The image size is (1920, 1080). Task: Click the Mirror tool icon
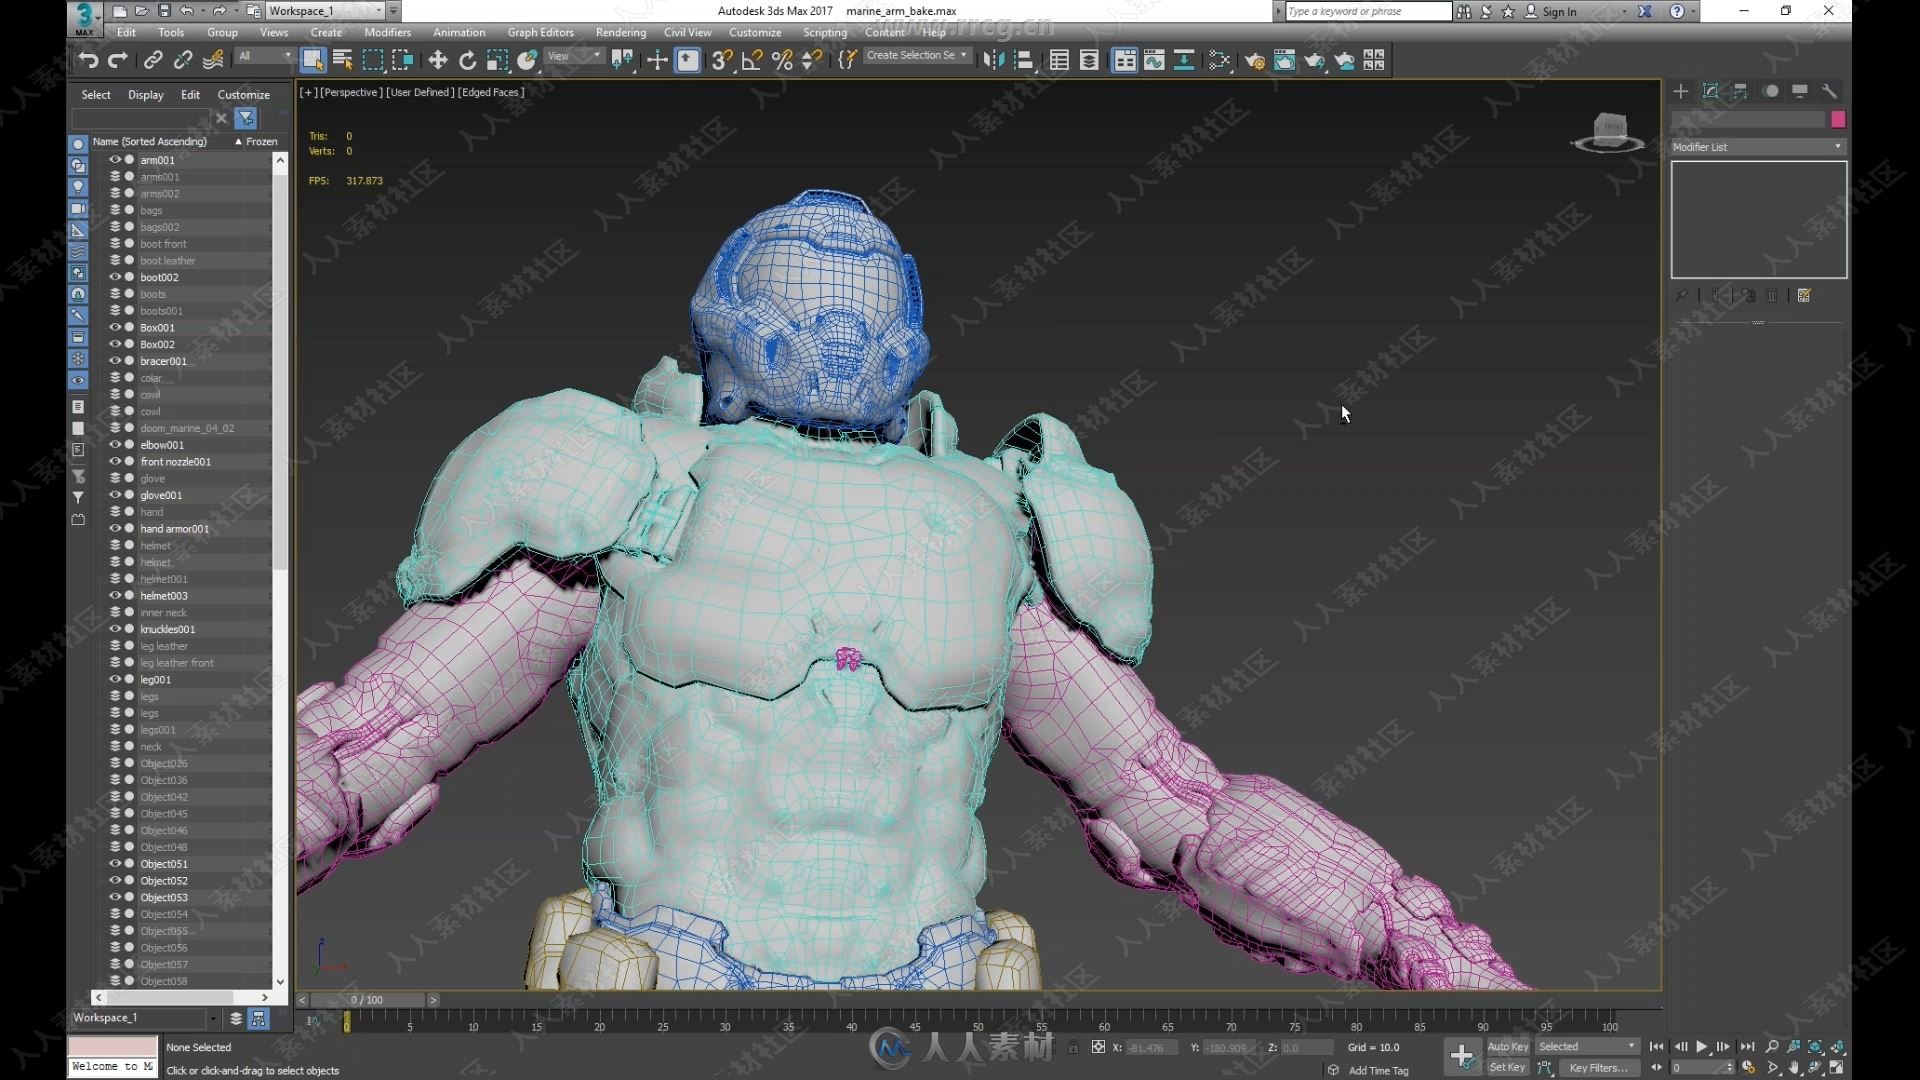tap(993, 60)
